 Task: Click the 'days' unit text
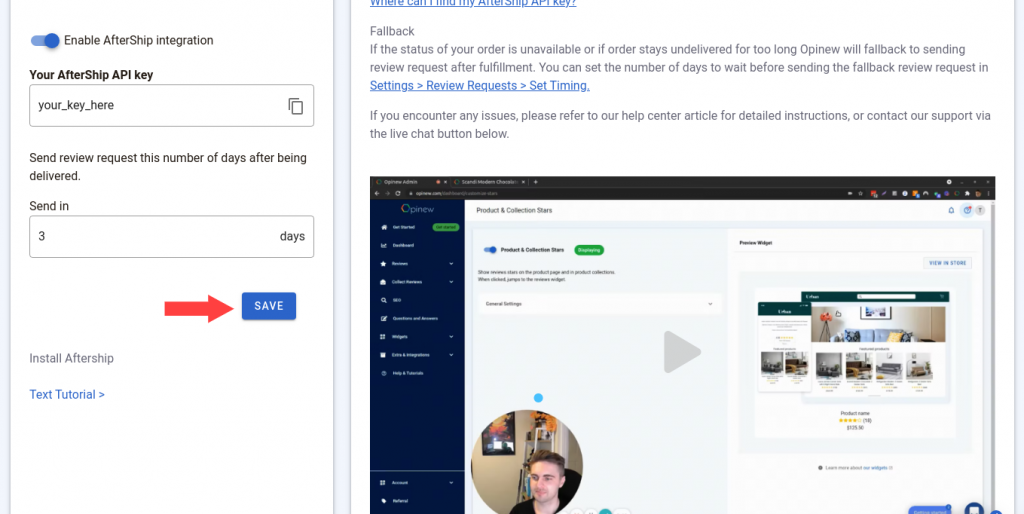point(292,236)
